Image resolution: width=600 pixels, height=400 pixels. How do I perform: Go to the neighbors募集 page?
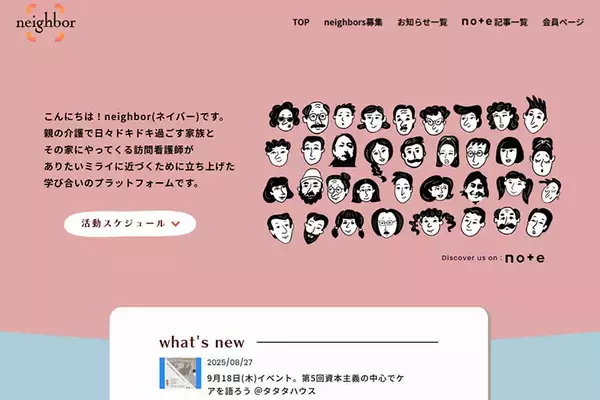[353, 22]
